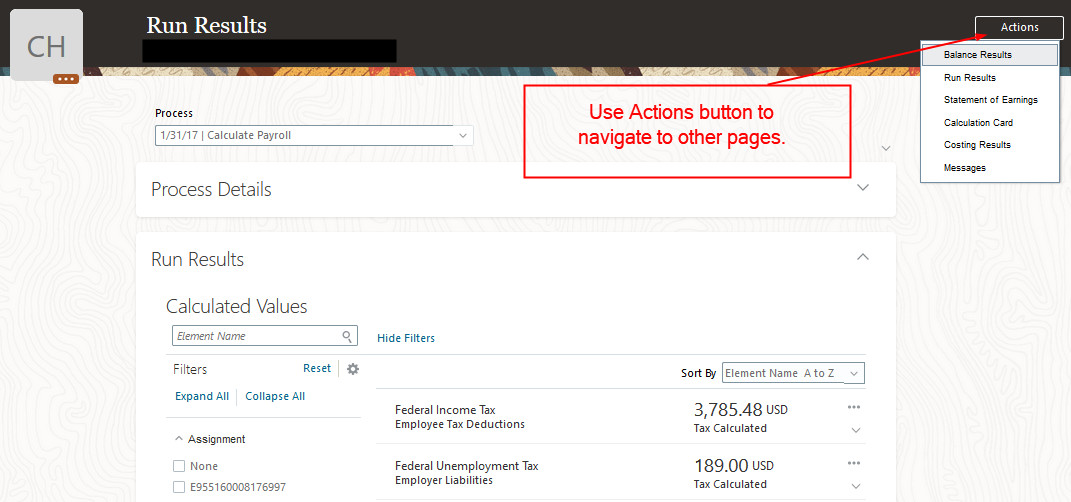Screen dimensions: 1071x502
Task: Open Federal Unemployment Tax row ellipsis menu
Action: [x=853, y=463]
